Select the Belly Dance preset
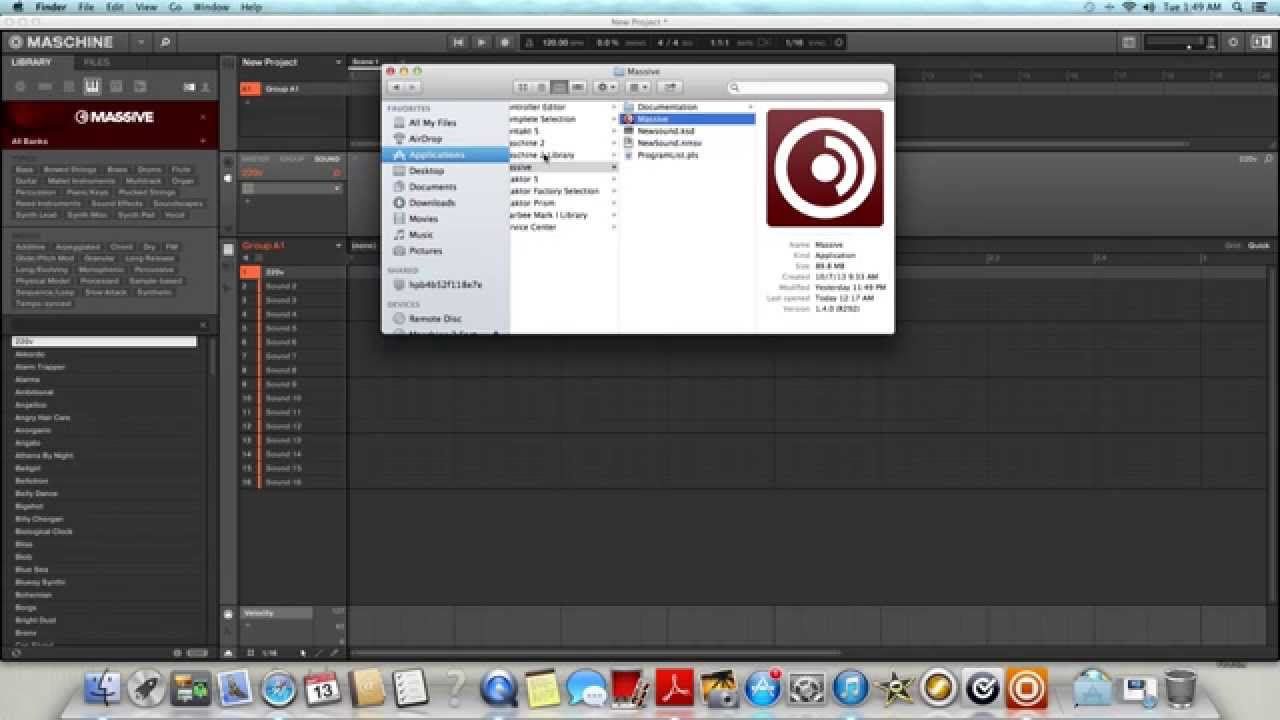Screen dimensions: 1280x720 (105, 494)
